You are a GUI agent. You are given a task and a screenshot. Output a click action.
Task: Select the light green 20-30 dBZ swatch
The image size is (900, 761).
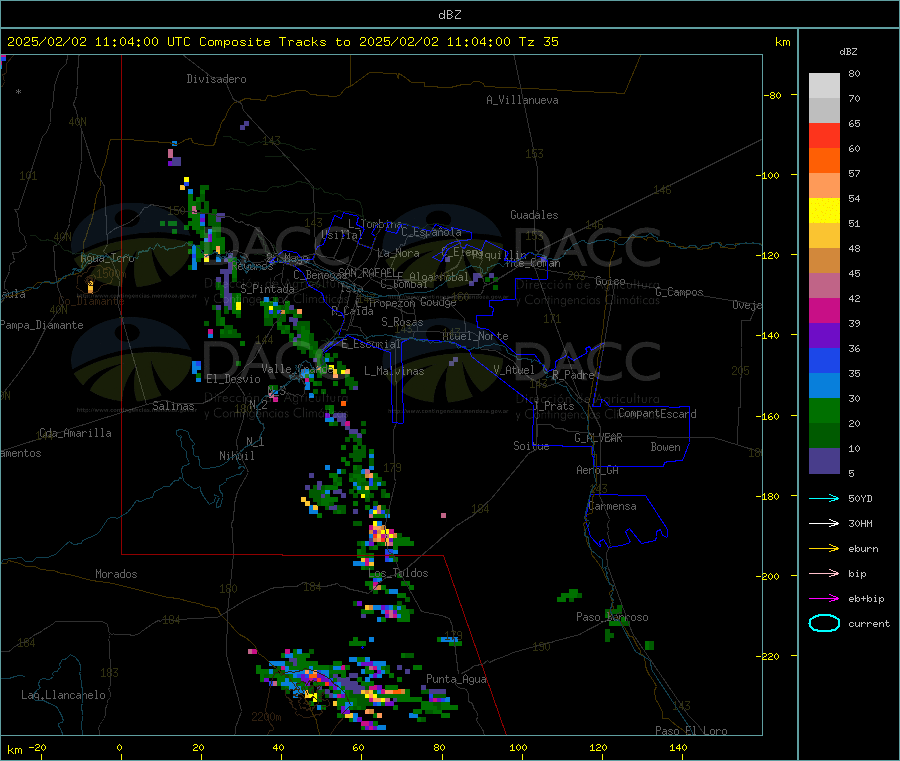pos(824,410)
